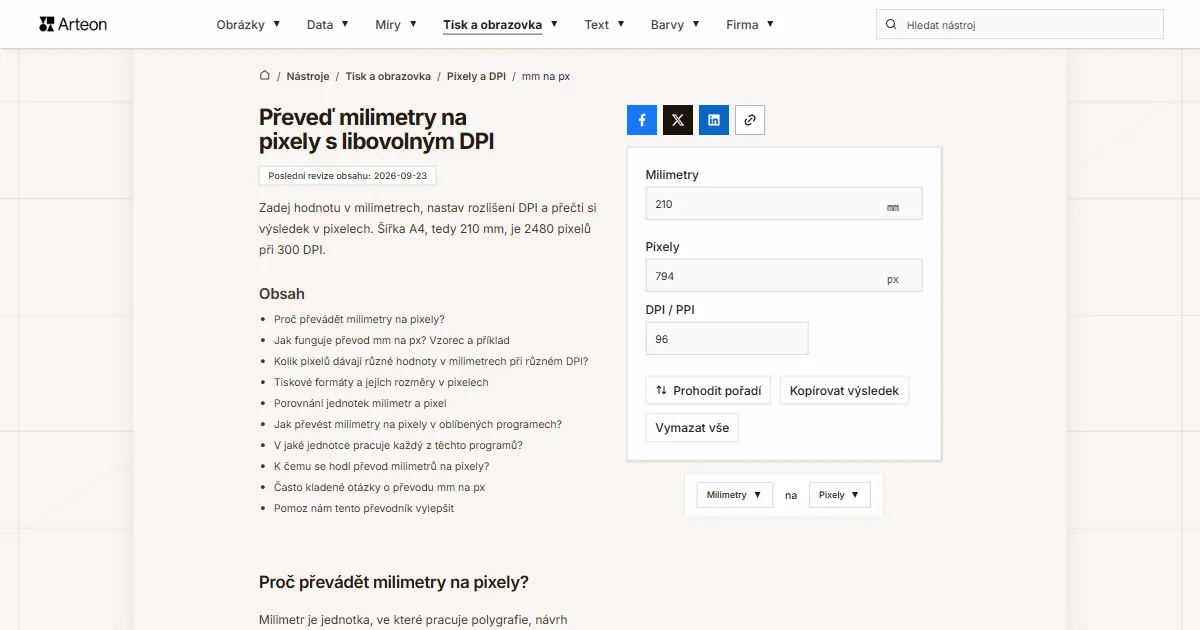Image resolution: width=1200 pixels, height=630 pixels.
Task: Click the search magnifier icon
Action: 891,24
